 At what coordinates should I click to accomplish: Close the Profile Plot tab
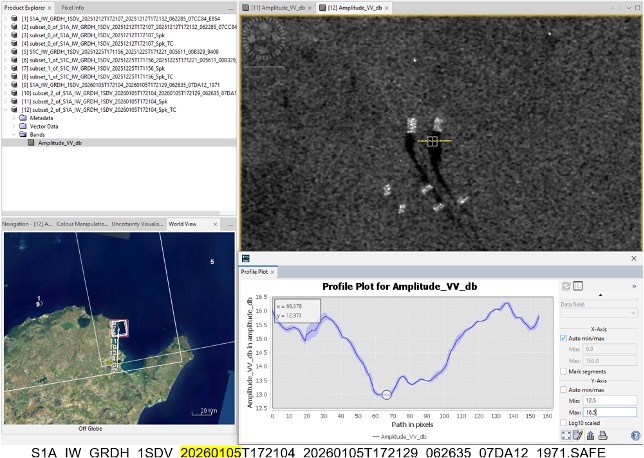coord(272,272)
